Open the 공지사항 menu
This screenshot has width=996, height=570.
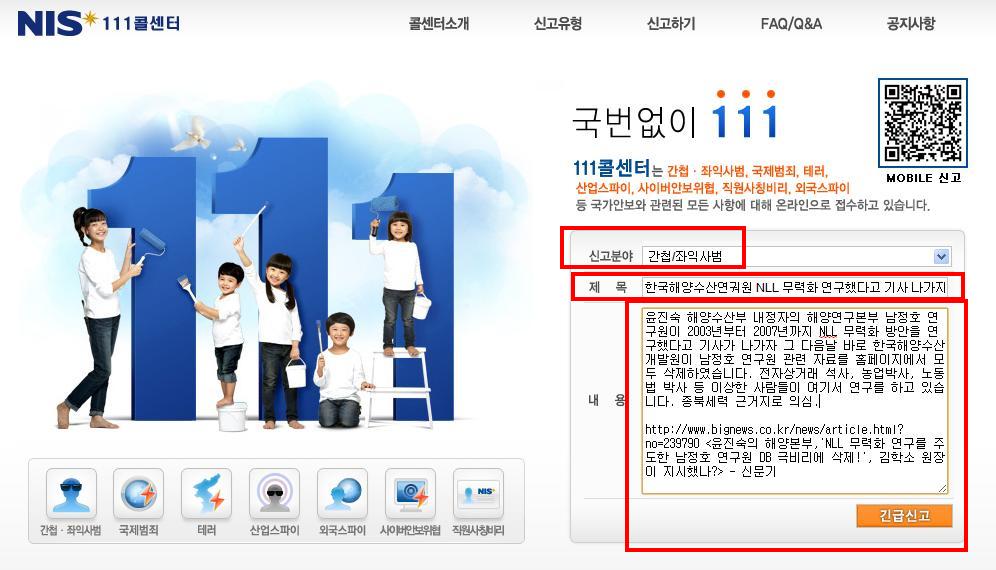coord(911,24)
